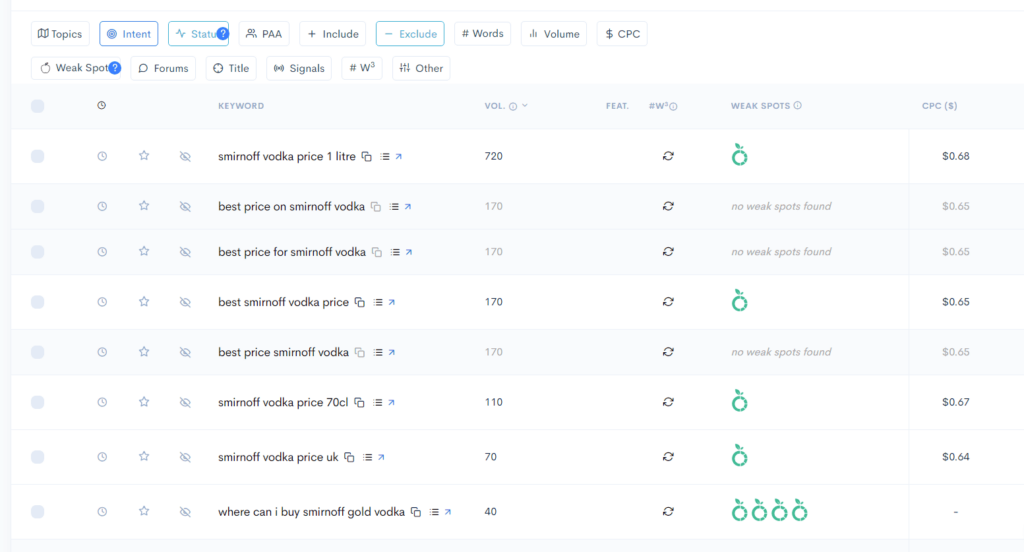Tick checkbox for best smirnoff vodka price
The image size is (1024, 552).
[38, 302]
